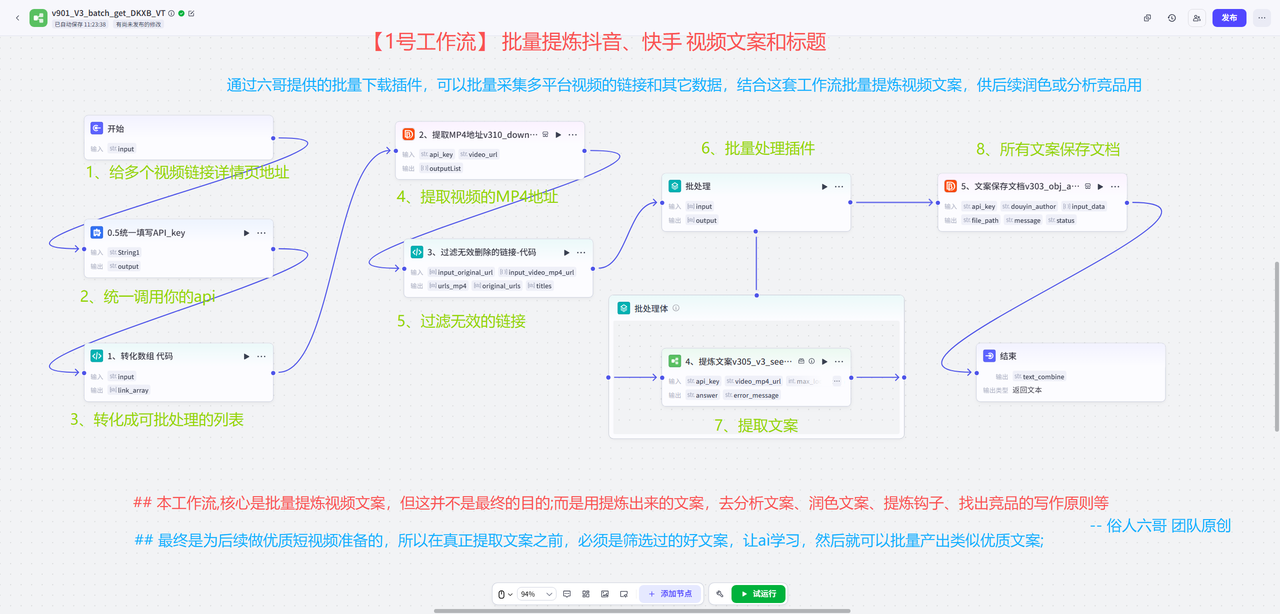Open mouse interaction mode dropdown
The height and width of the screenshot is (614, 1280).
506,594
